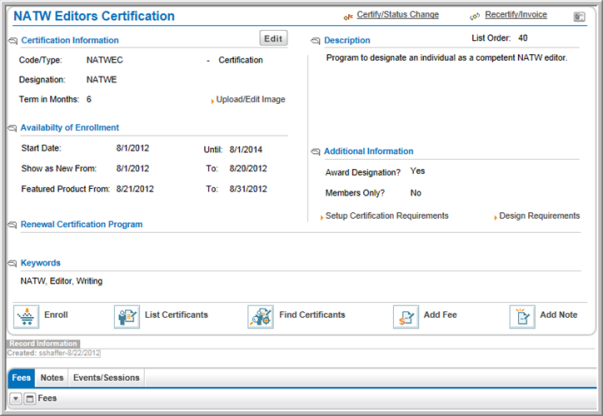Click the To date 8/31/2012
This screenshot has height=416, width=603.
click(x=248, y=189)
